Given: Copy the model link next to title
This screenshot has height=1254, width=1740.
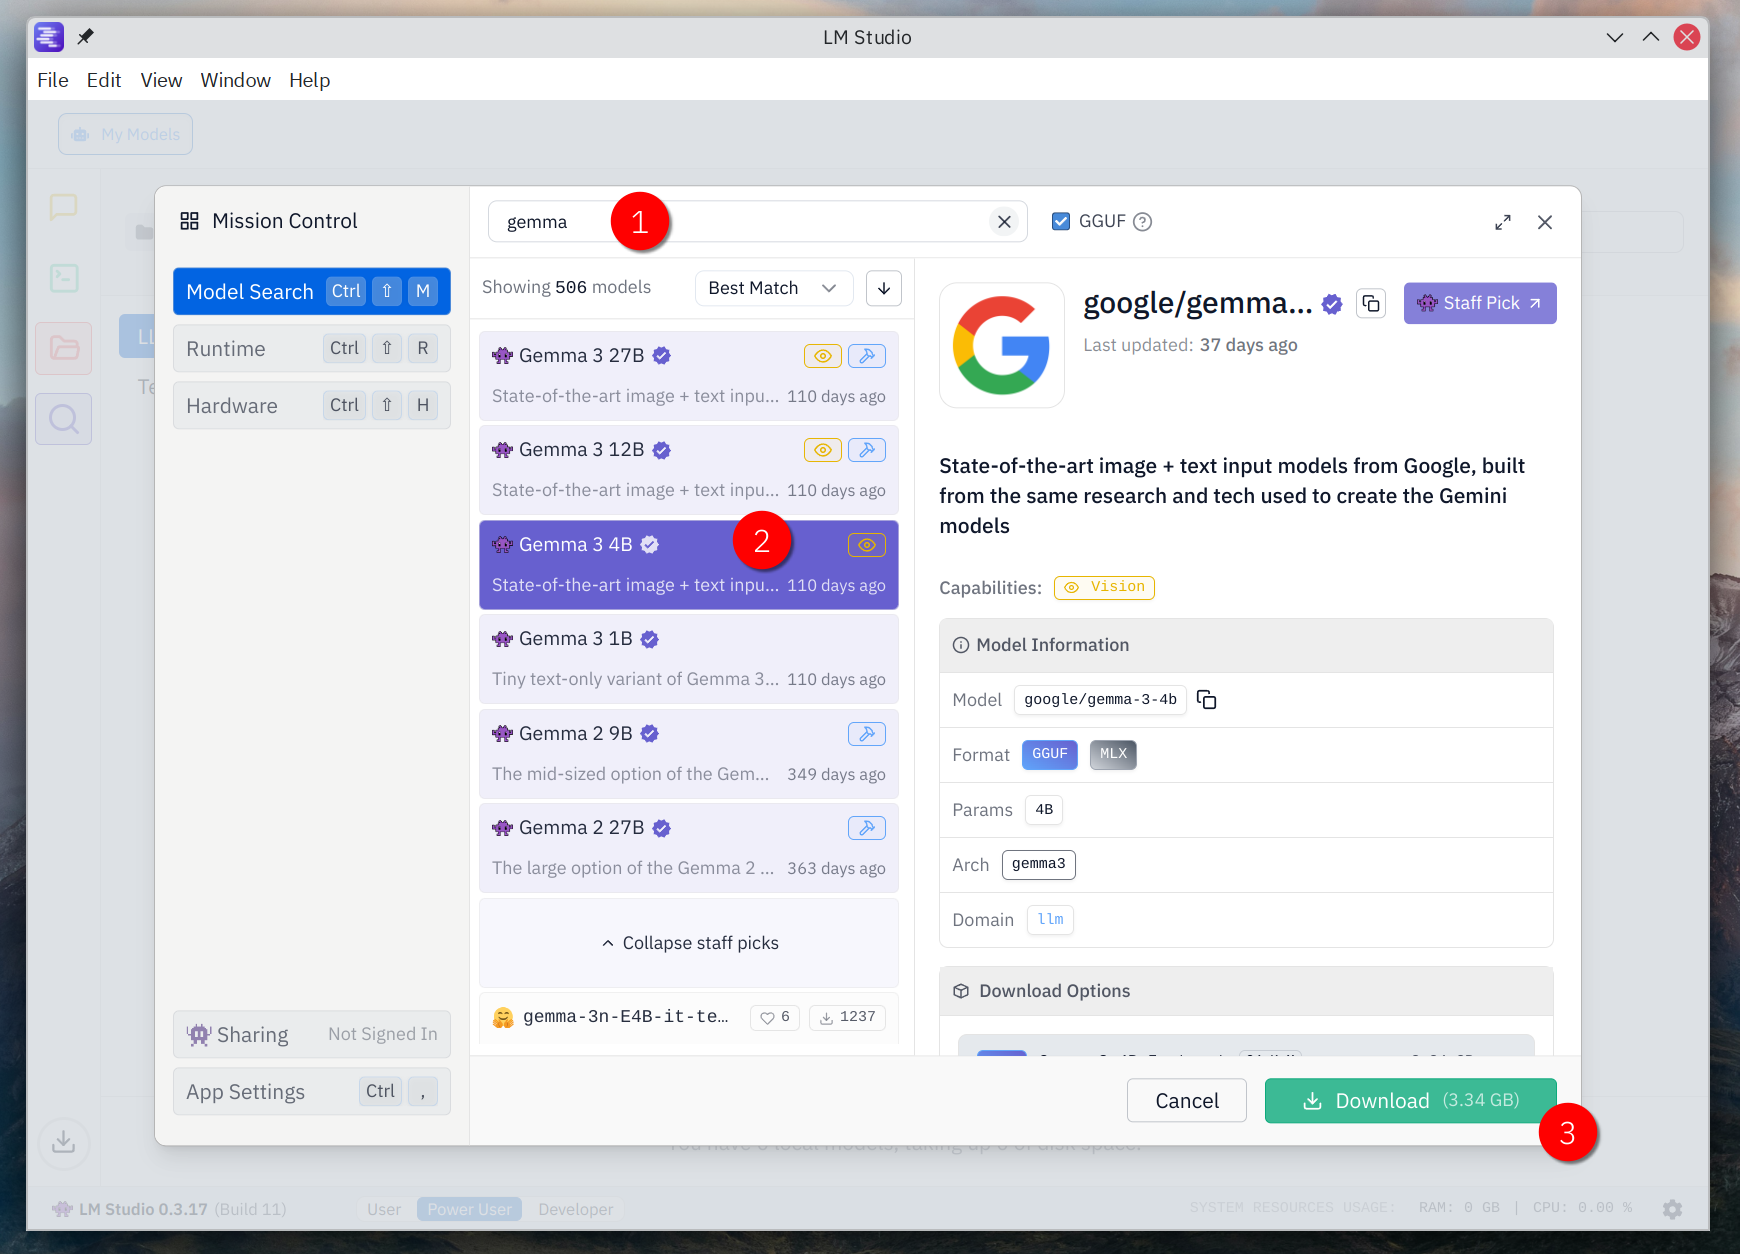Looking at the screenshot, I should point(1371,304).
